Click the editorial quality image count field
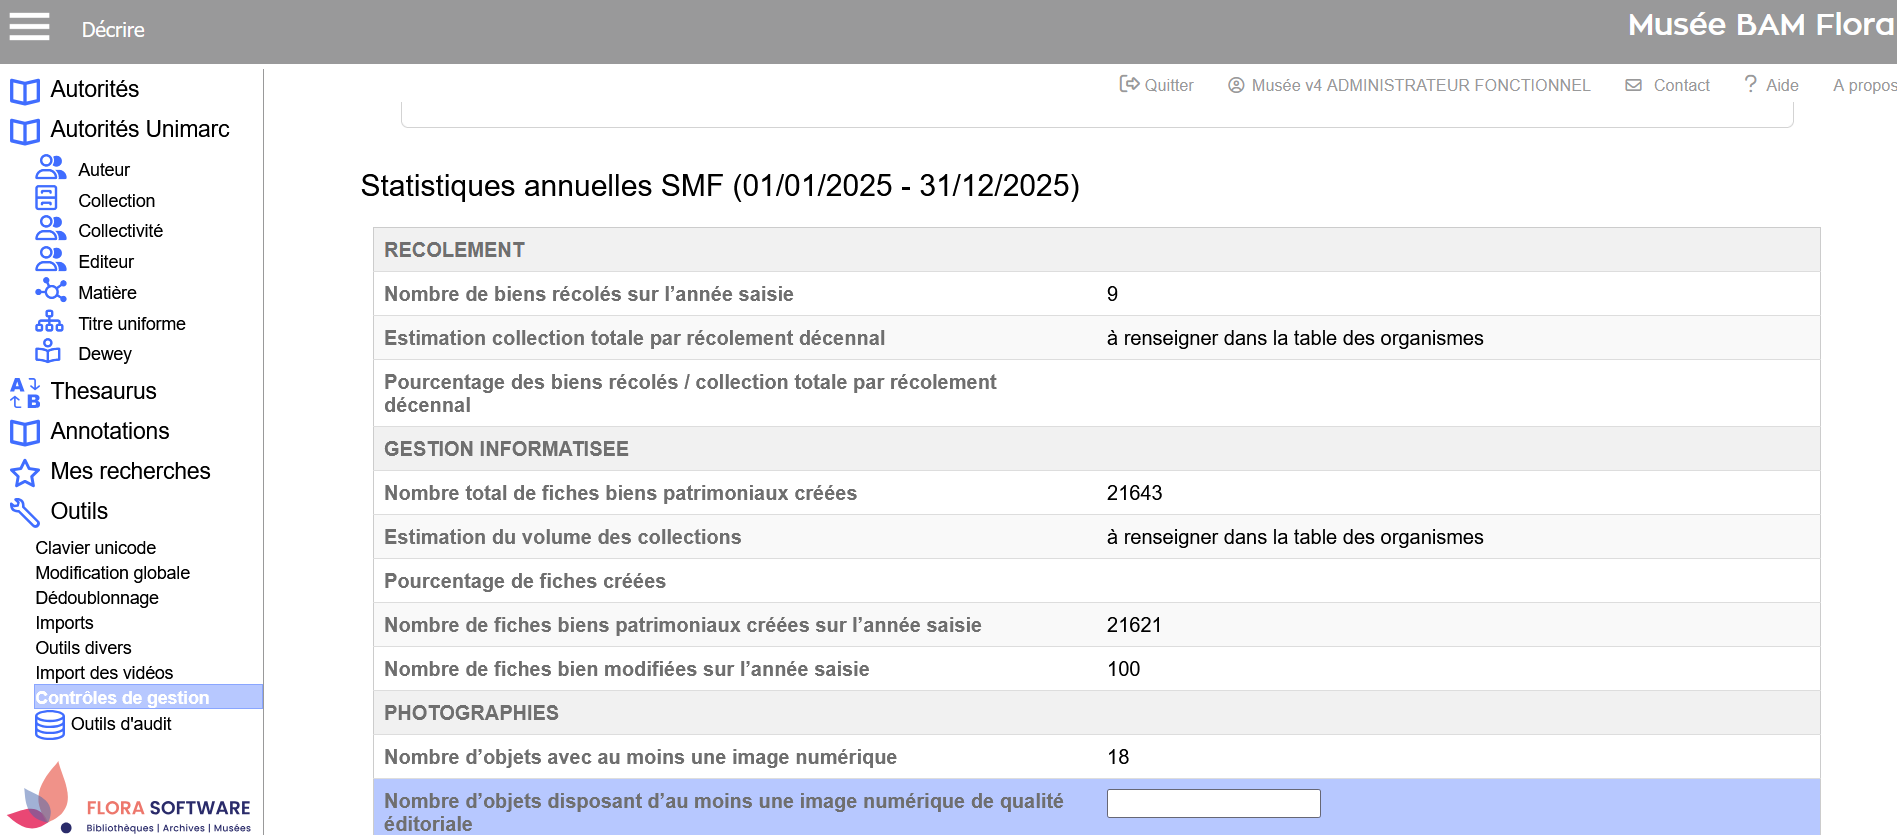The image size is (1897, 835). point(1213,804)
